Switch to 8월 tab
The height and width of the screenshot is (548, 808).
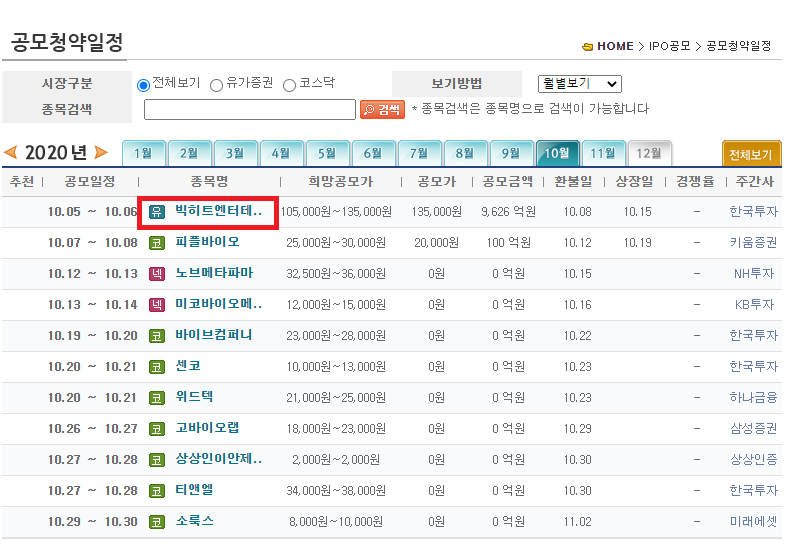click(465, 153)
